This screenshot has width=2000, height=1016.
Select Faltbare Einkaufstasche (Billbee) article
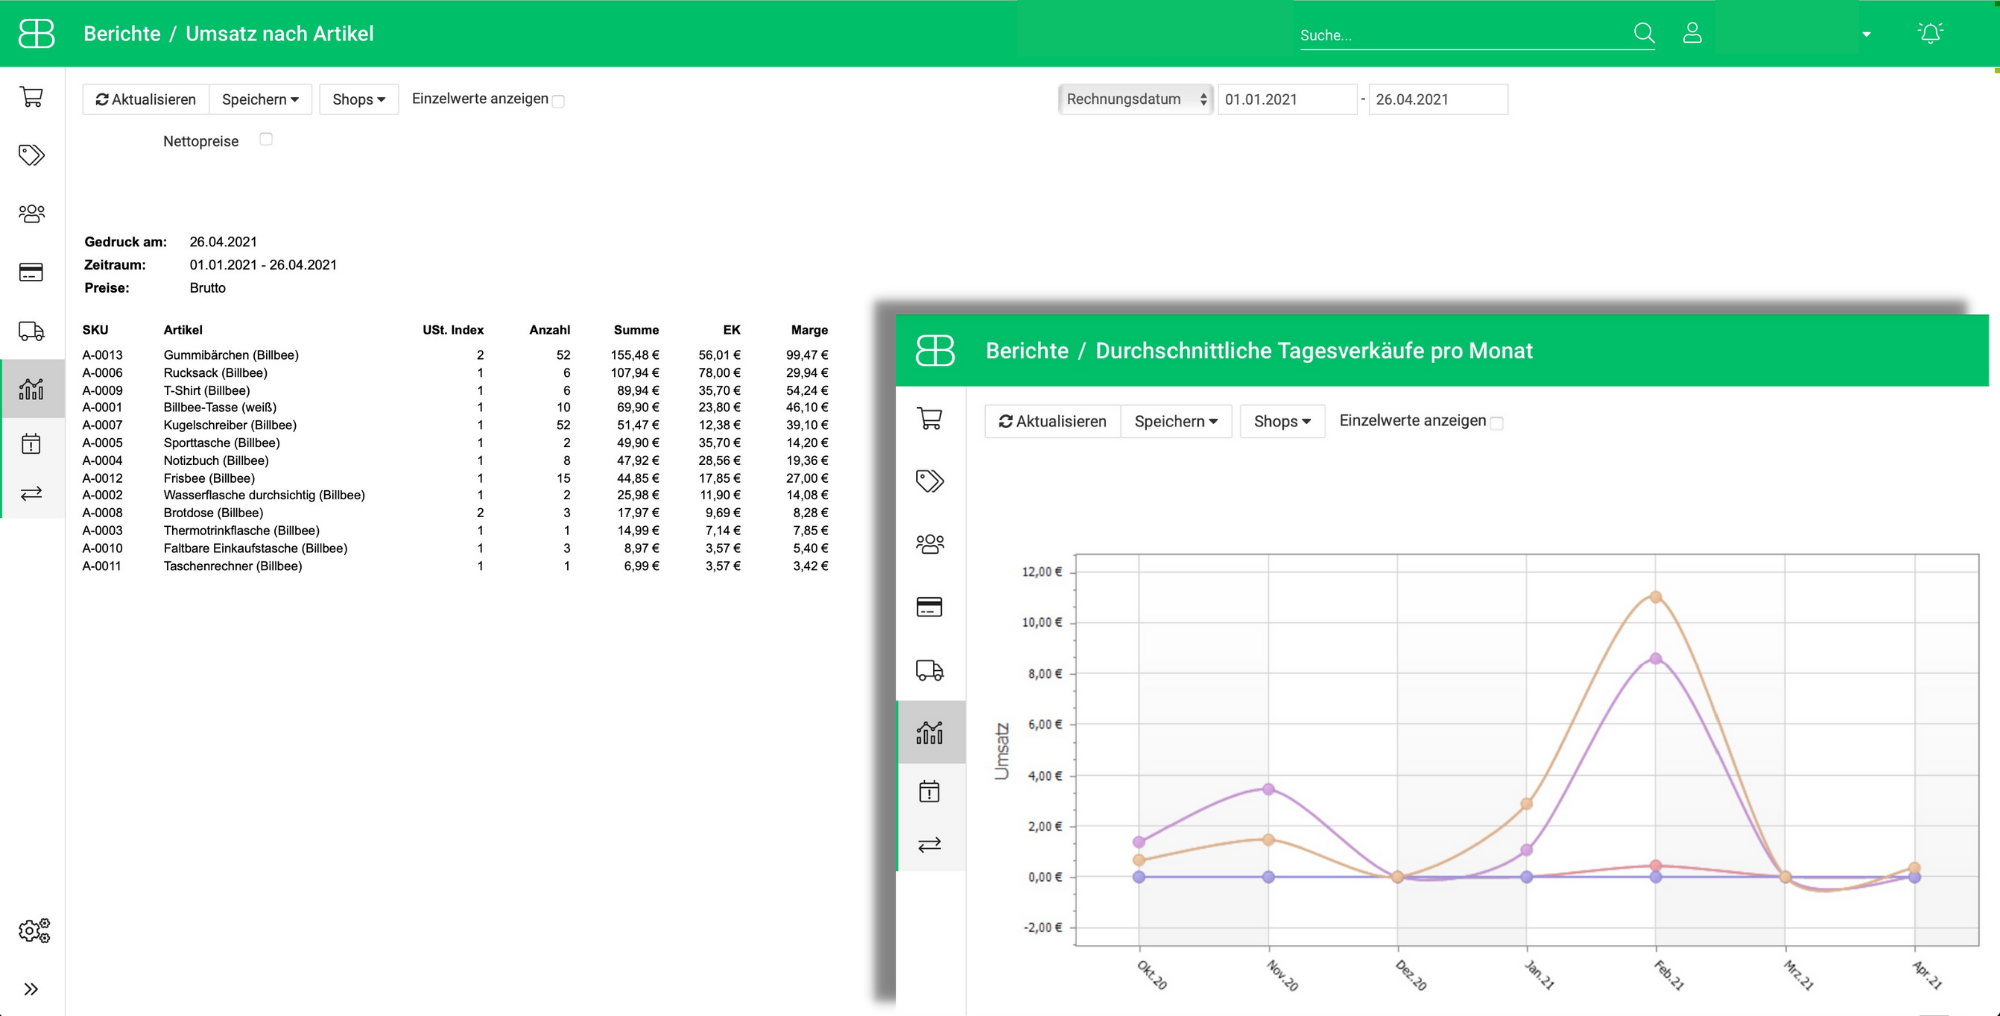[256, 548]
